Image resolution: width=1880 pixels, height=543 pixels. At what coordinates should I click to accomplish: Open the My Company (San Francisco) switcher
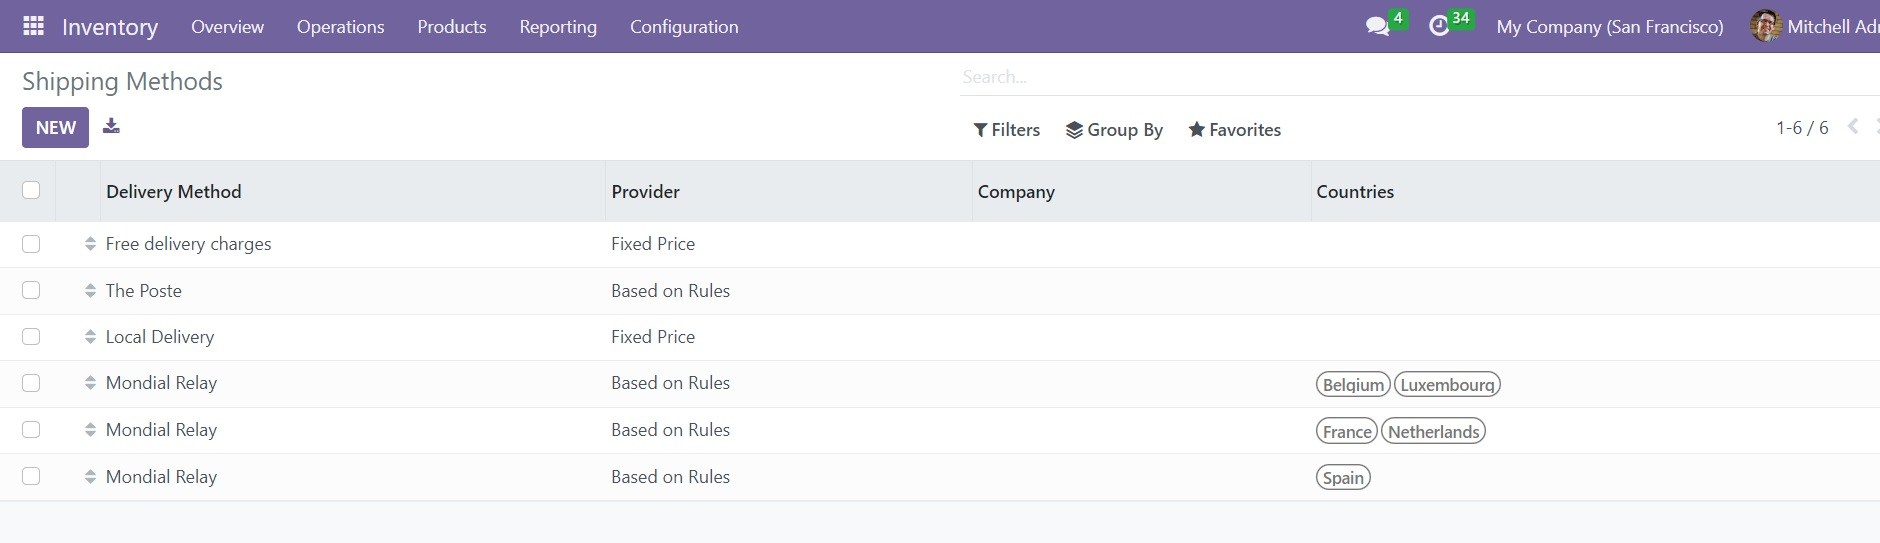click(x=1610, y=27)
